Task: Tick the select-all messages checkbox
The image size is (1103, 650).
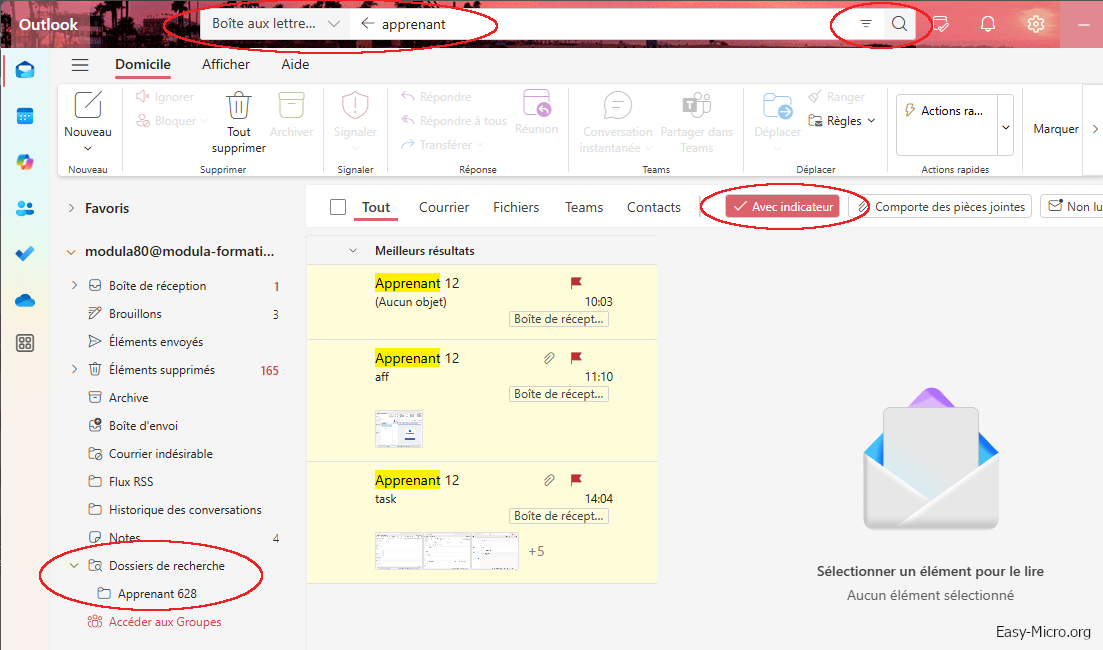Action: (338, 207)
